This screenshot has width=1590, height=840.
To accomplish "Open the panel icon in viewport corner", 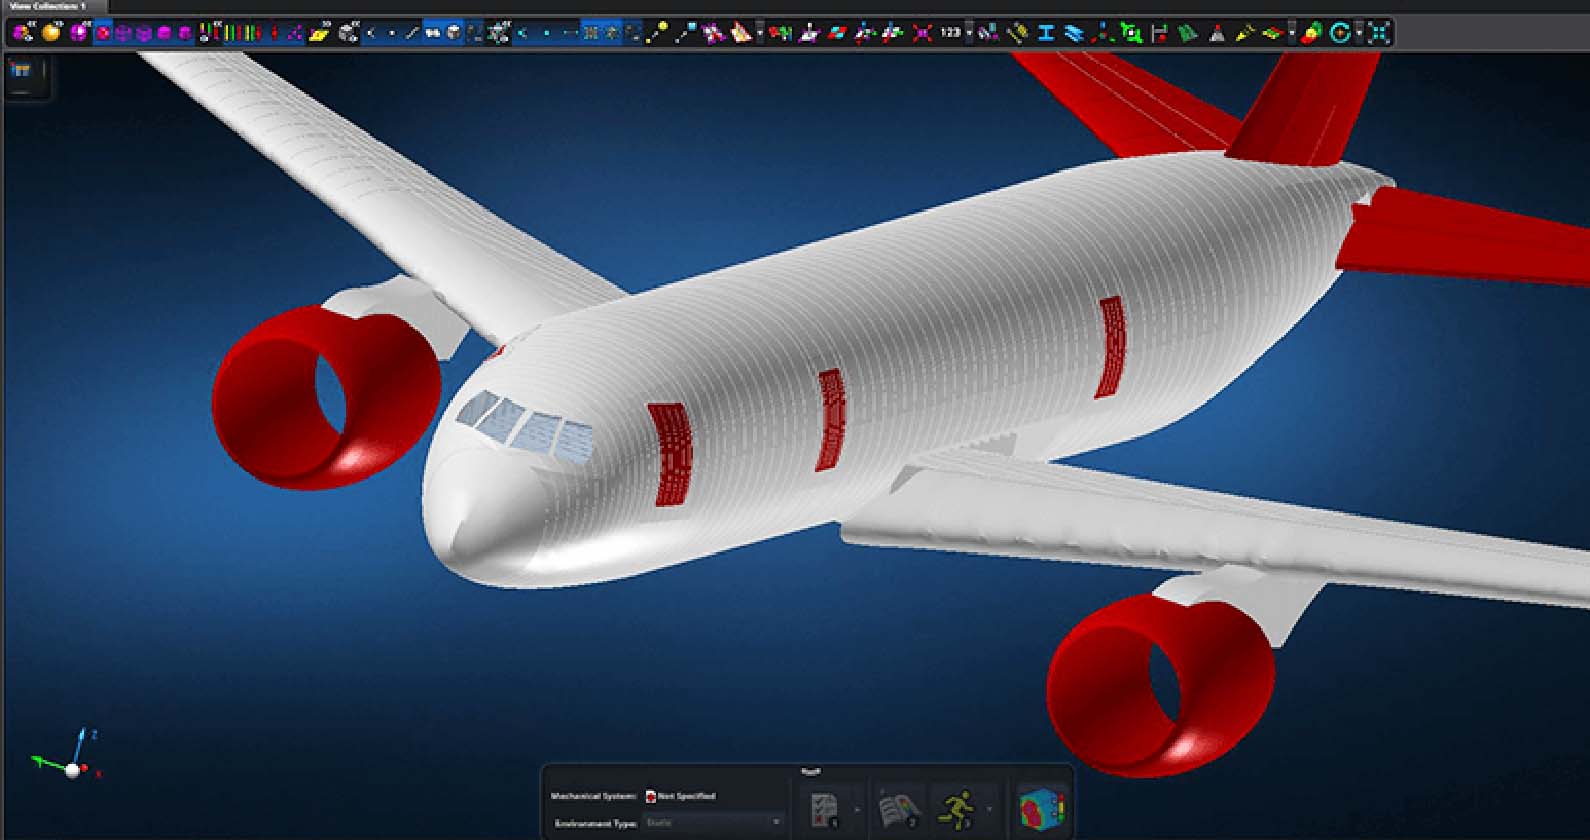I will click(21, 72).
